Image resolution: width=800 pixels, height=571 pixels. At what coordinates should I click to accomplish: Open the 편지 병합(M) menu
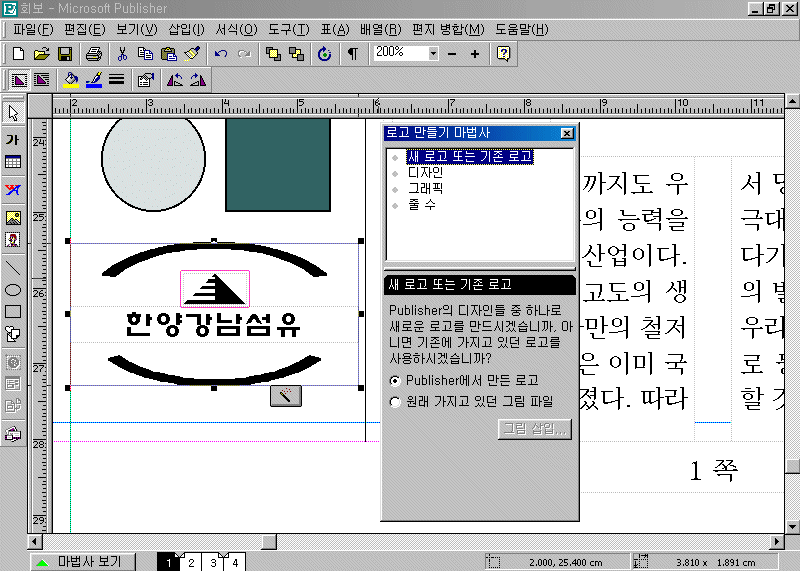pyautogui.click(x=447, y=29)
